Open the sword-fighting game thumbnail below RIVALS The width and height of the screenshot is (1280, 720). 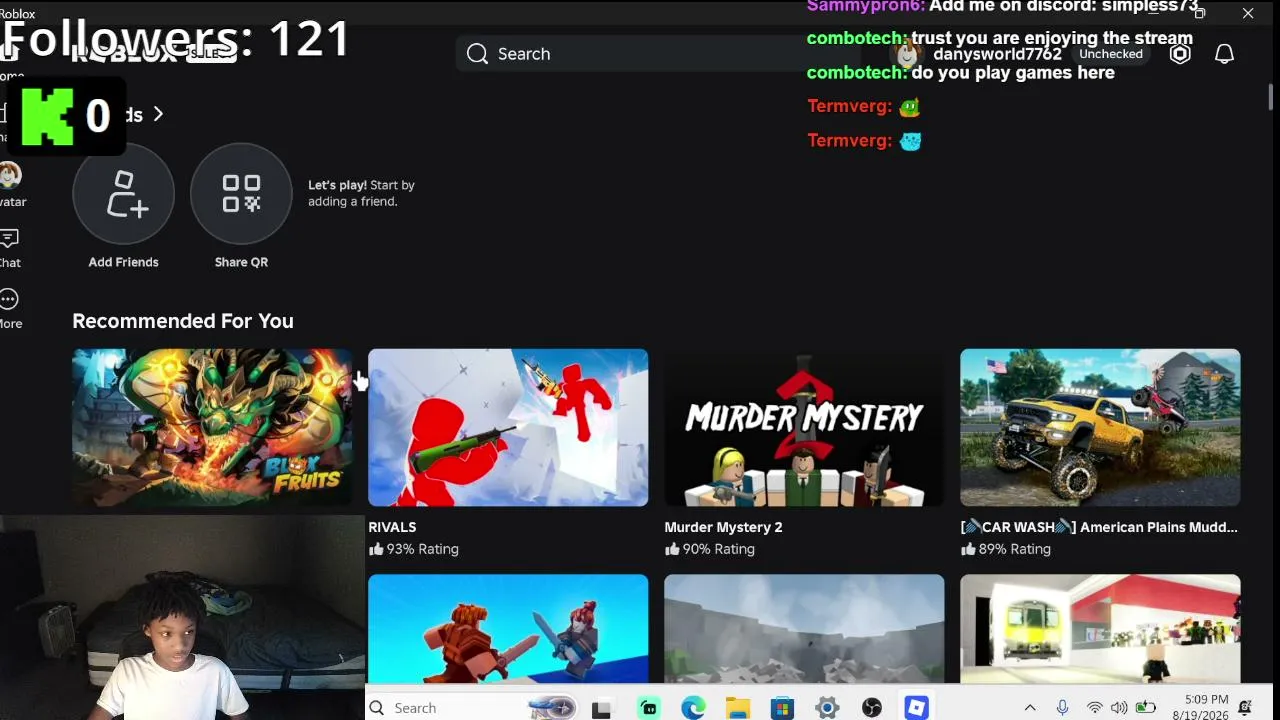click(x=508, y=629)
